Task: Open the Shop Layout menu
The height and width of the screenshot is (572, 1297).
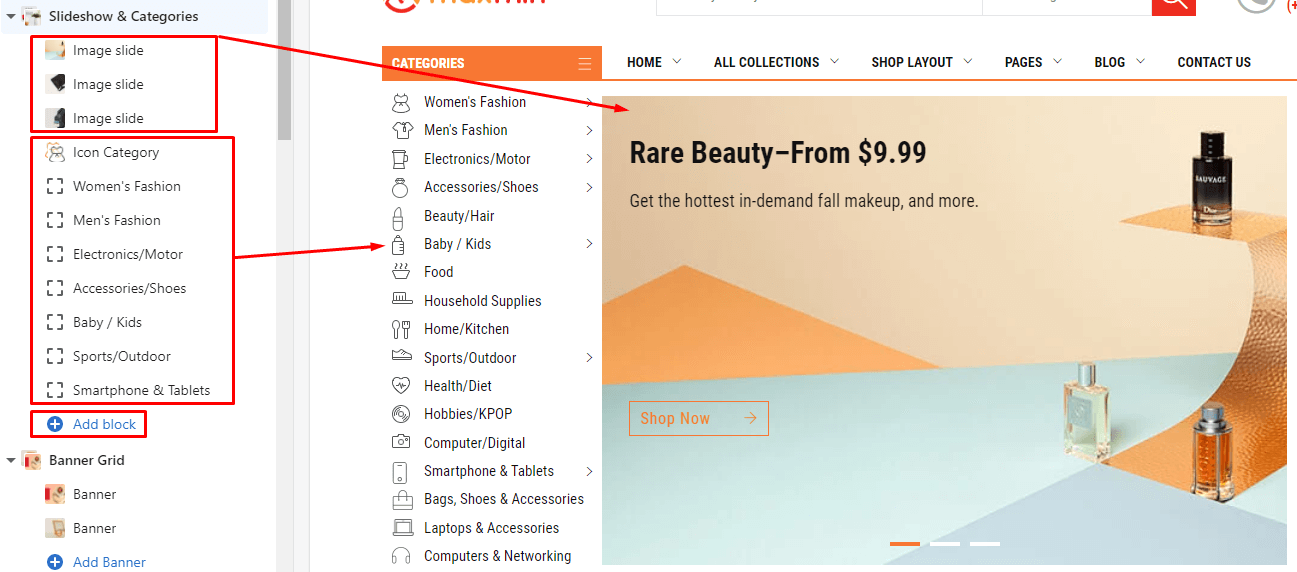Action: (x=921, y=62)
